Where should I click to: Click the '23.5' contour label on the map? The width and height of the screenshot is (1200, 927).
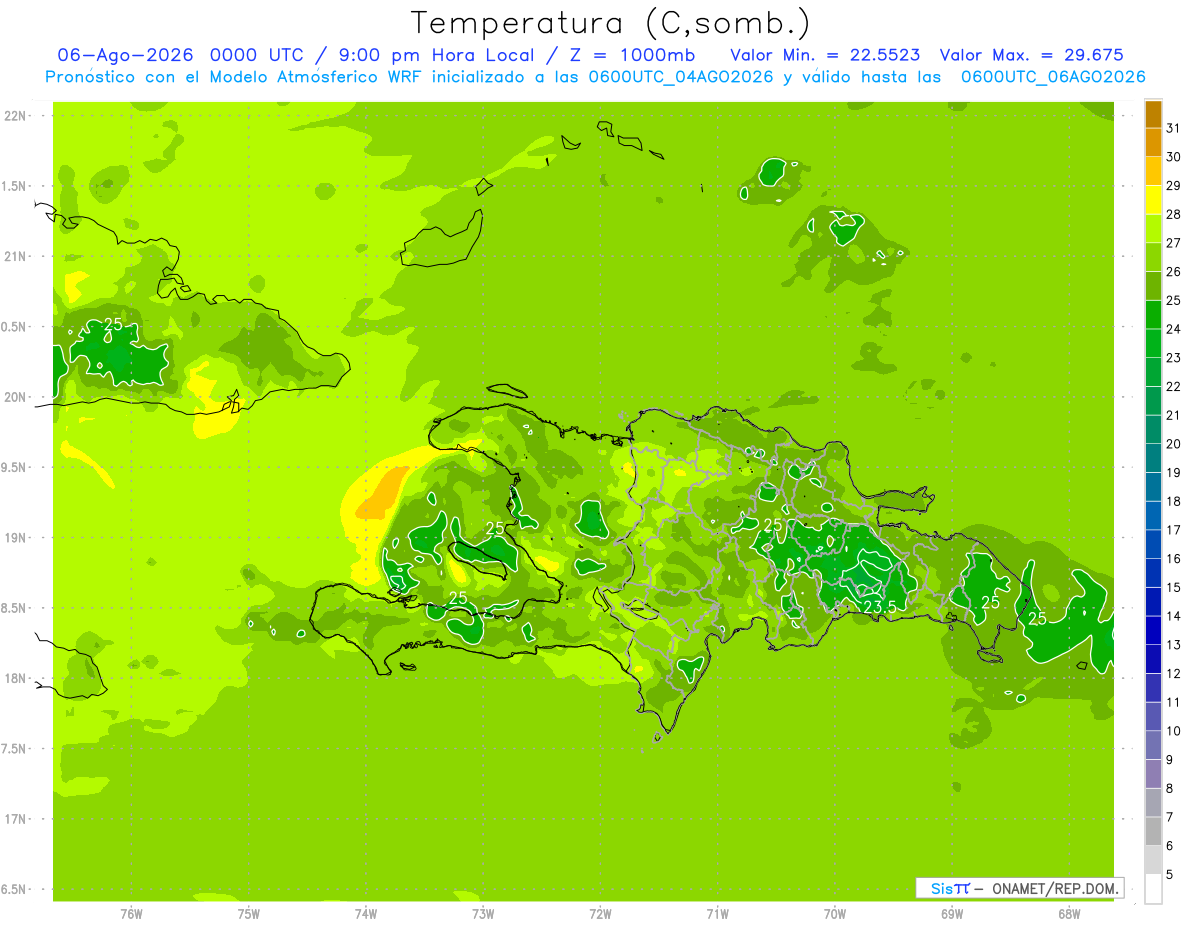tap(879, 607)
